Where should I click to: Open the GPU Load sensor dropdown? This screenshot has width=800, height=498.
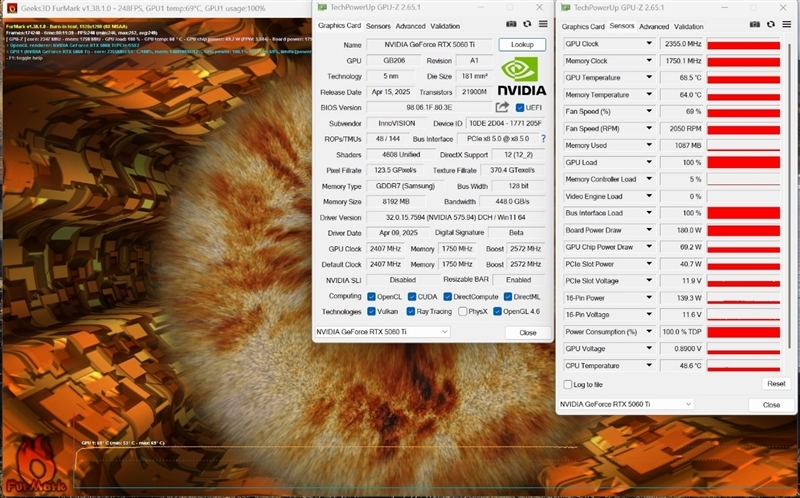click(x=649, y=162)
